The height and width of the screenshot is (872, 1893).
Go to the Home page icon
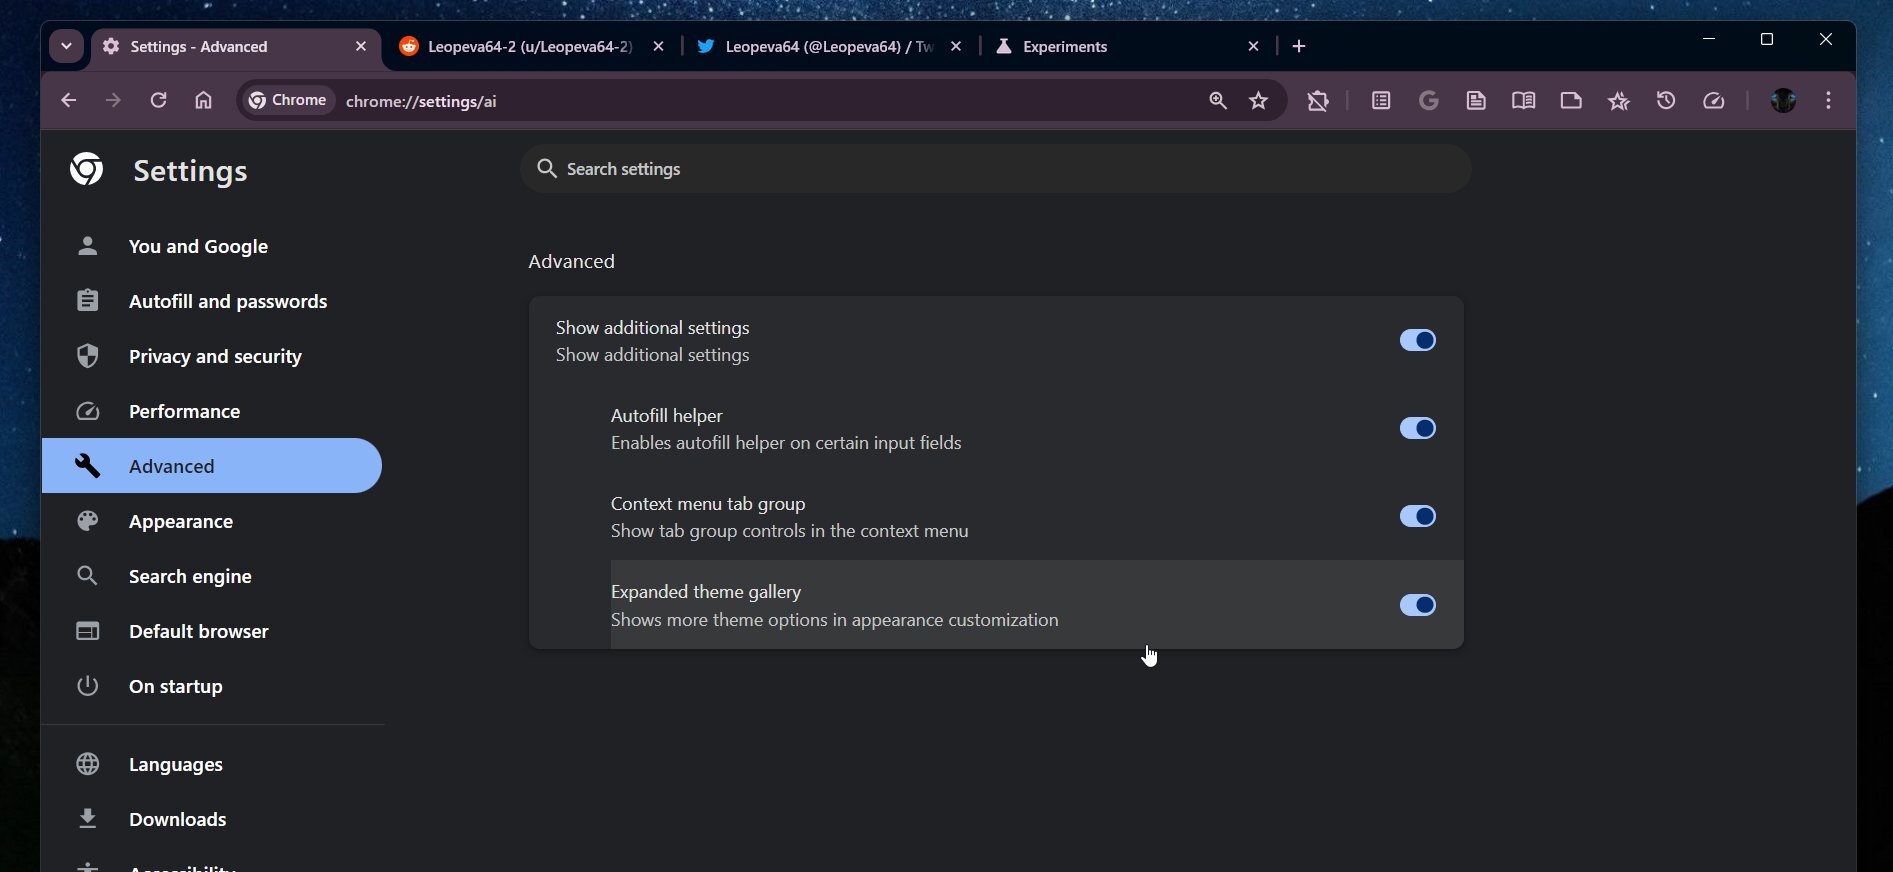coord(204,101)
